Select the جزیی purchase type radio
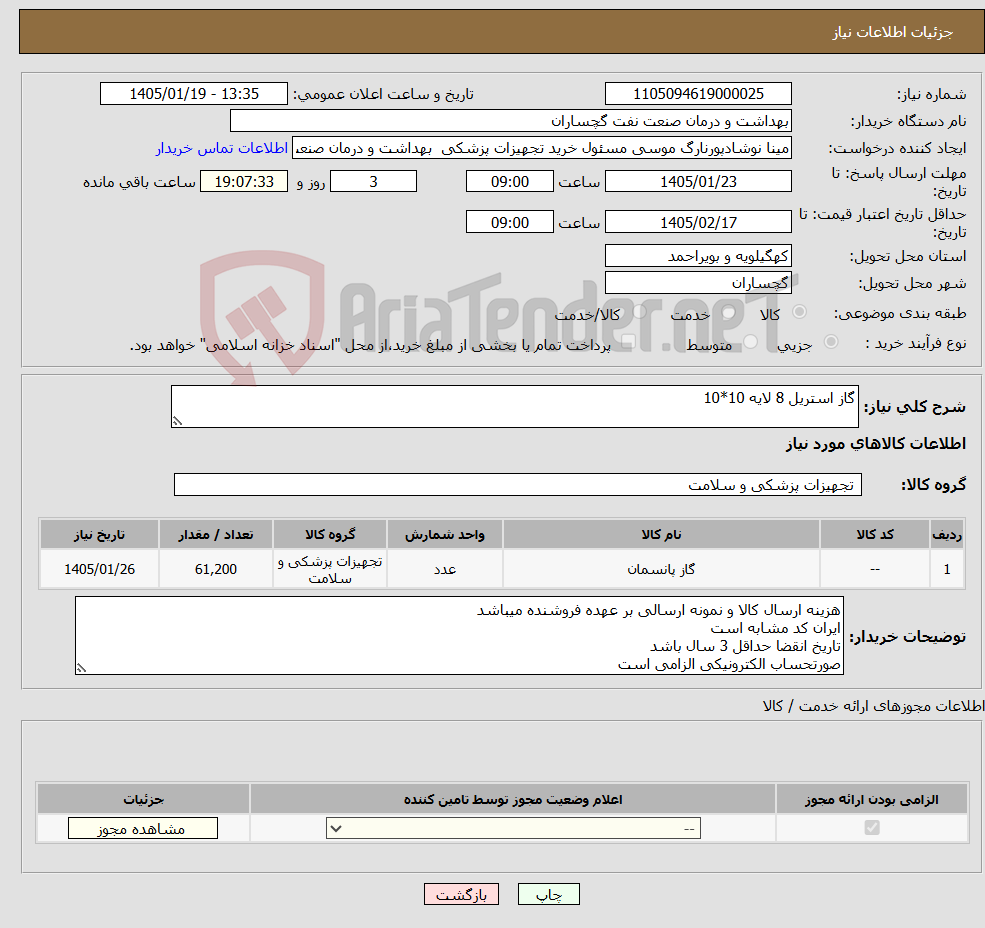 coord(830,342)
